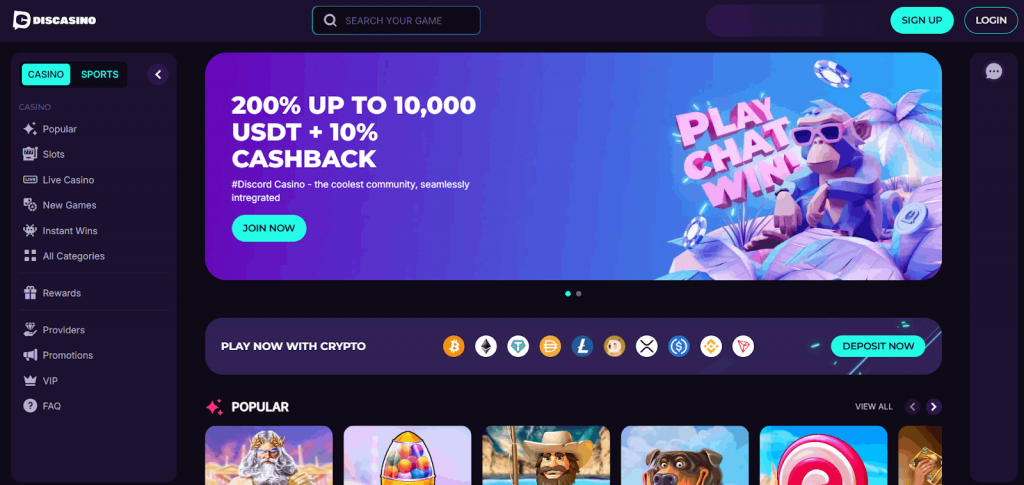Click the Bitcoin crypto icon
The height and width of the screenshot is (485, 1024).
(x=454, y=346)
